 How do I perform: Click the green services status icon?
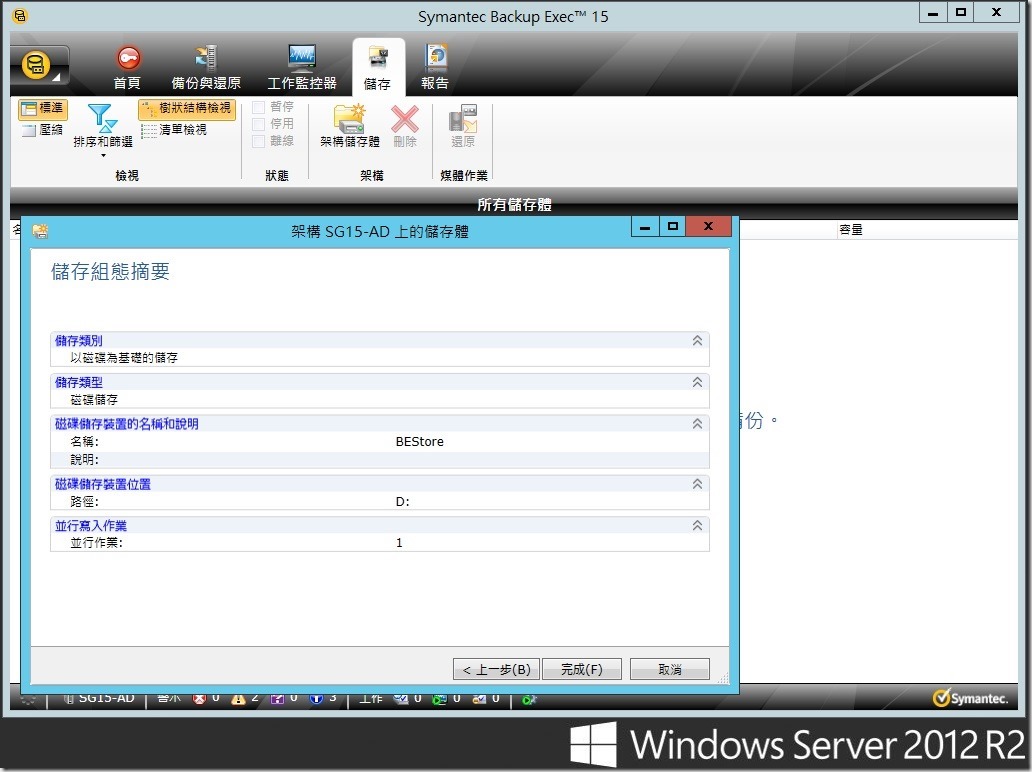coord(529,699)
